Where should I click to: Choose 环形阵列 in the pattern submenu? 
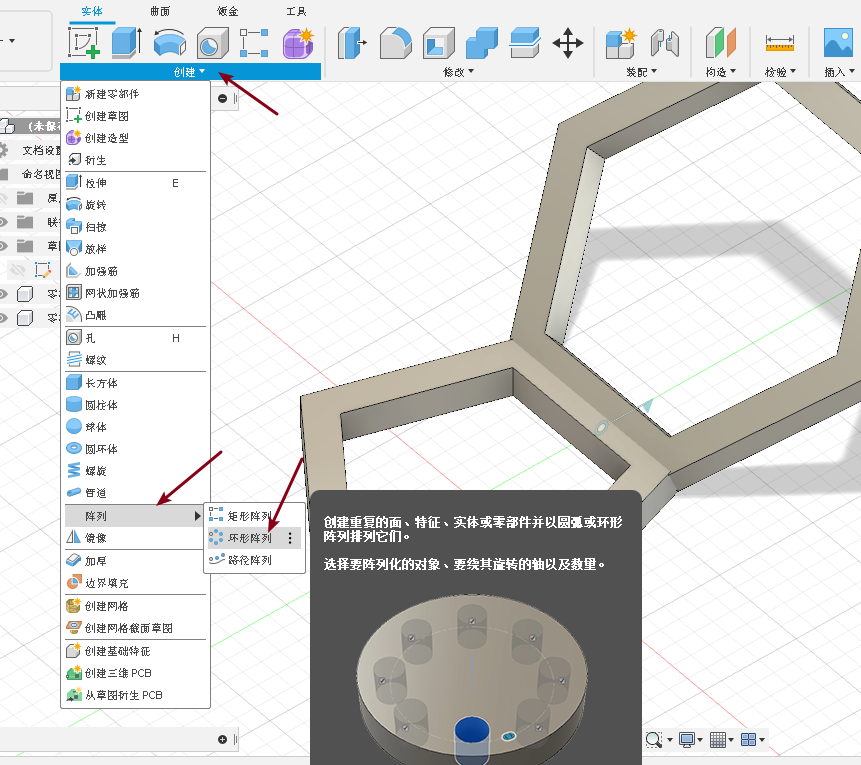pyautogui.click(x=254, y=538)
